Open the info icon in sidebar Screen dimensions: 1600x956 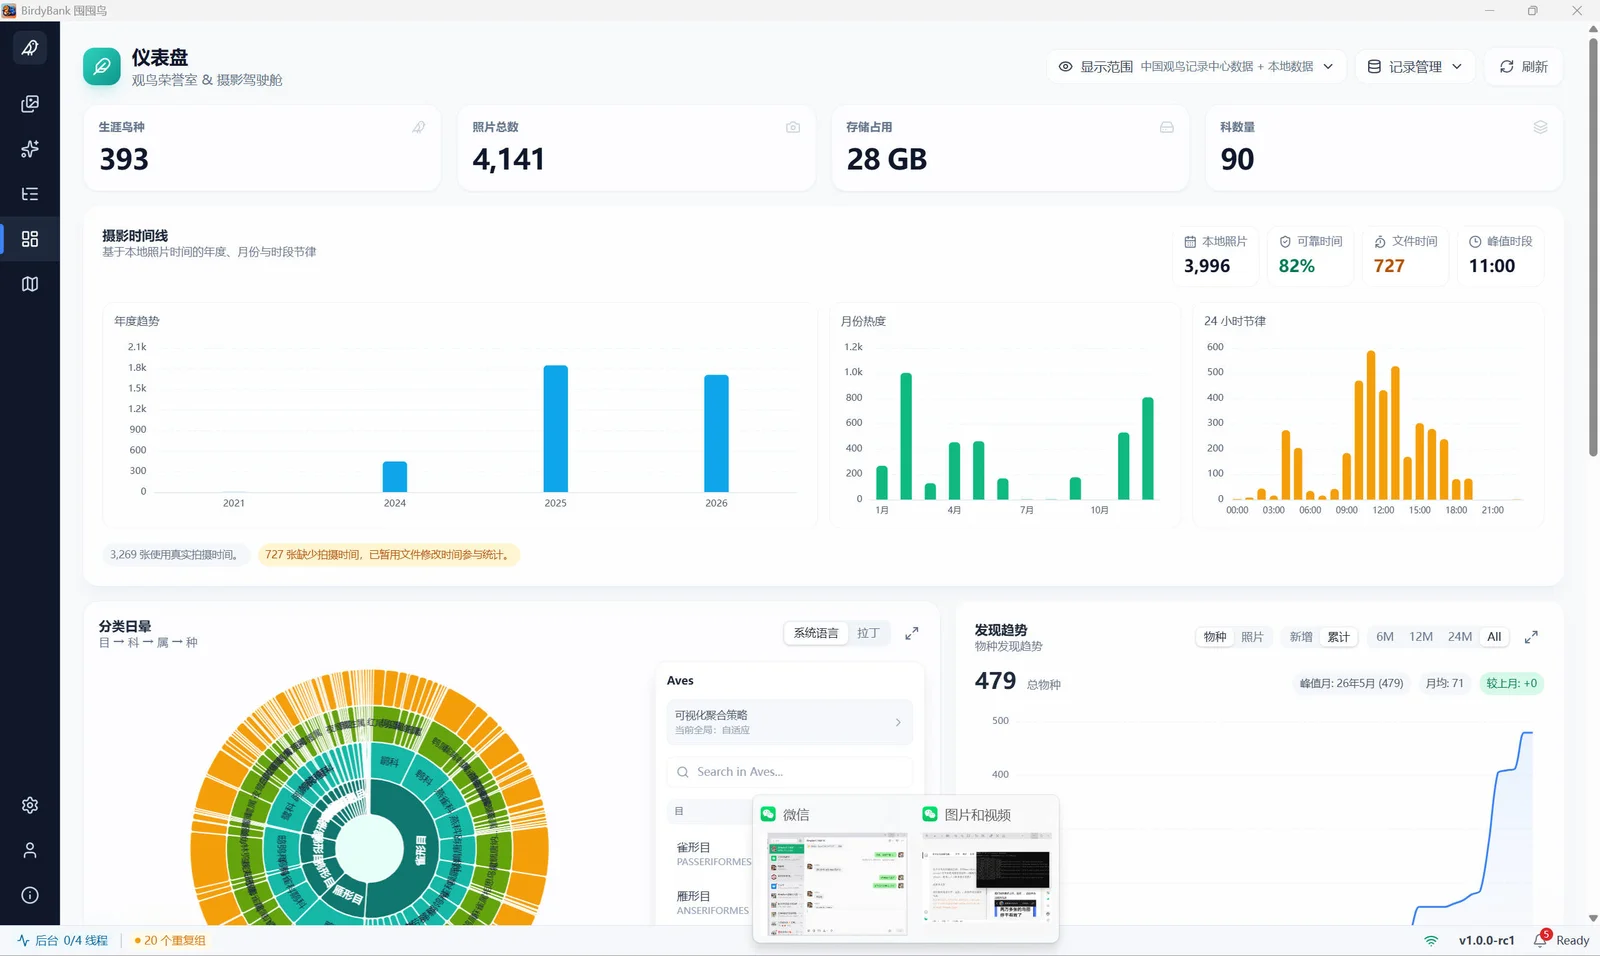pyautogui.click(x=30, y=895)
